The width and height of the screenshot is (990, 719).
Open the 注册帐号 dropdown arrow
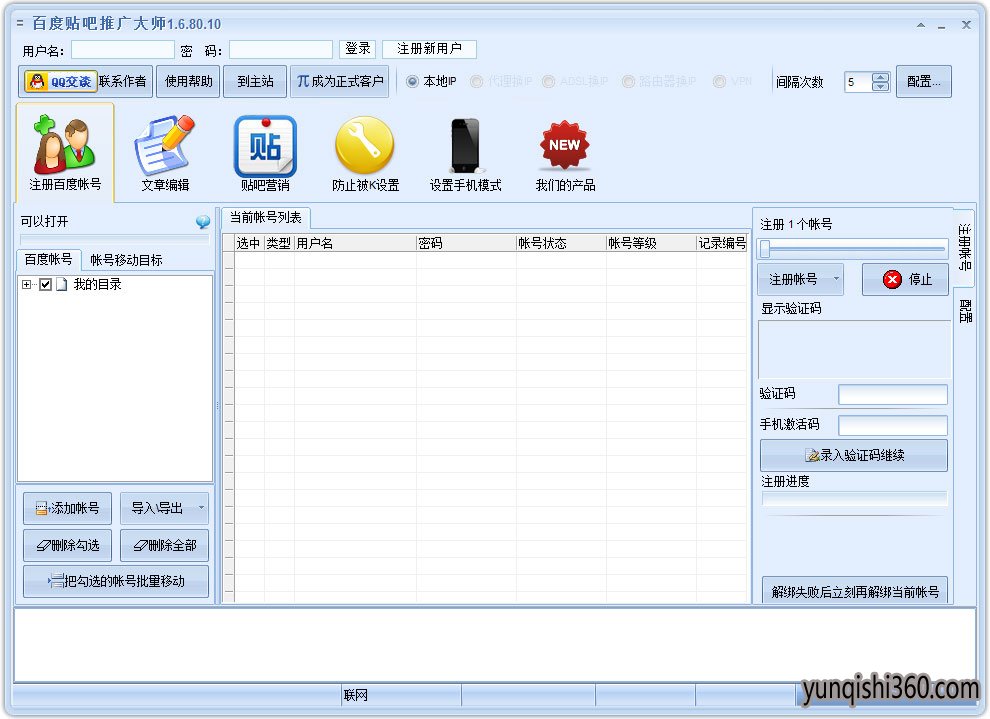(x=836, y=279)
